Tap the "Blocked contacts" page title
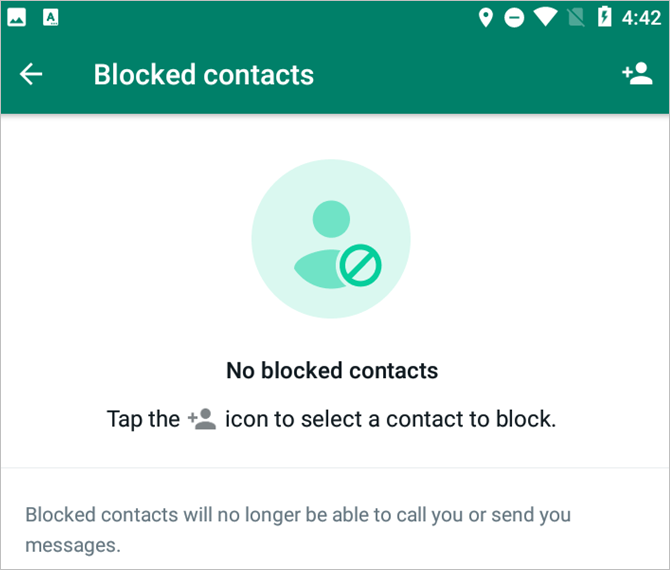 [x=204, y=75]
